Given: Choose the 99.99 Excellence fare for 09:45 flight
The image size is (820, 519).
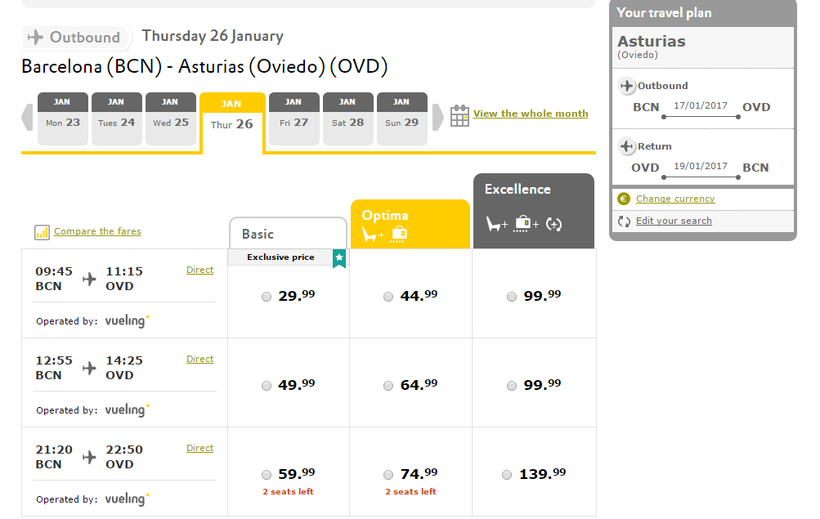Looking at the screenshot, I should [x=511, y=297].
